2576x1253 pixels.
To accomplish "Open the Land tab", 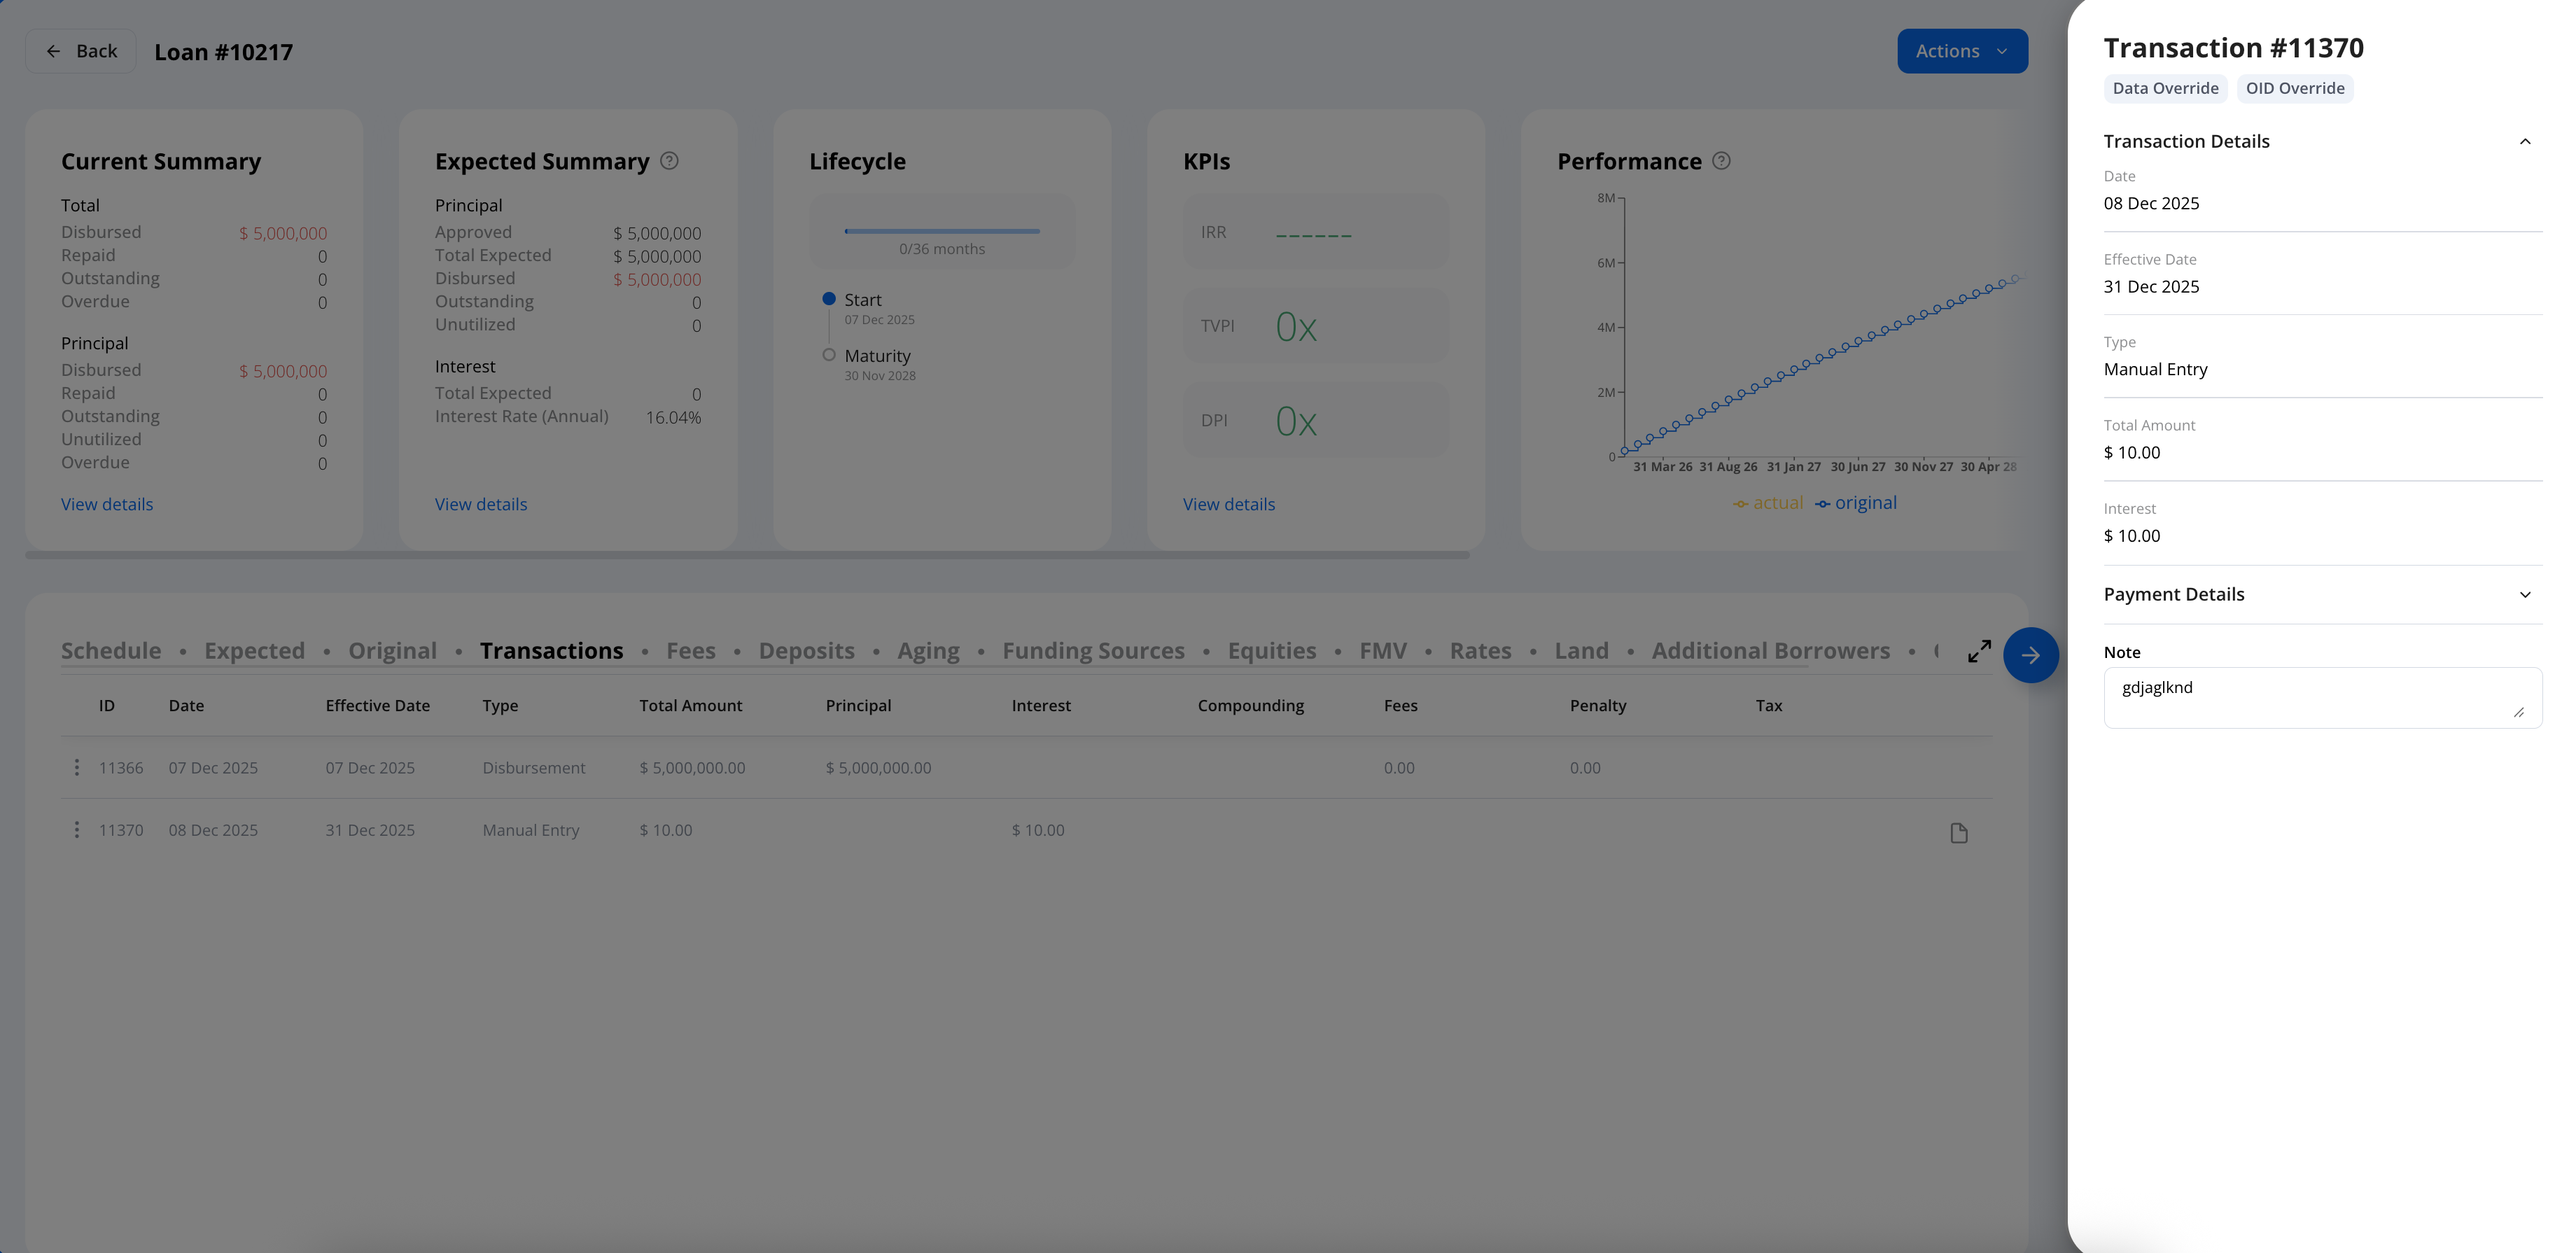I will [1581, 650].
